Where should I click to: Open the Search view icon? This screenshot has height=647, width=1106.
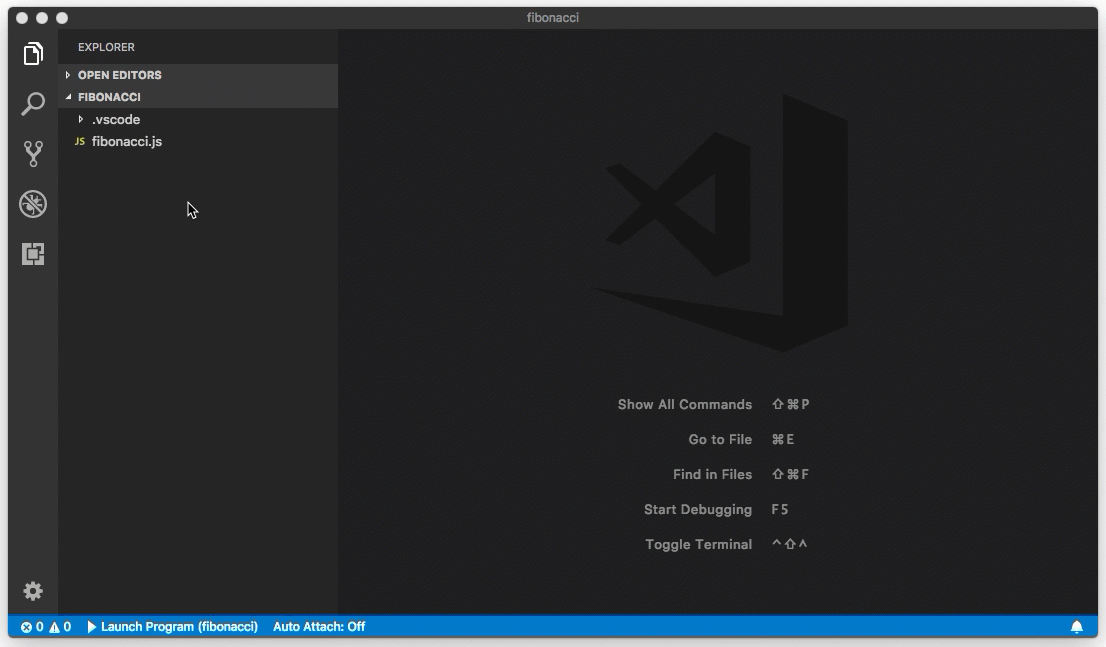click(x=33, y=104)
